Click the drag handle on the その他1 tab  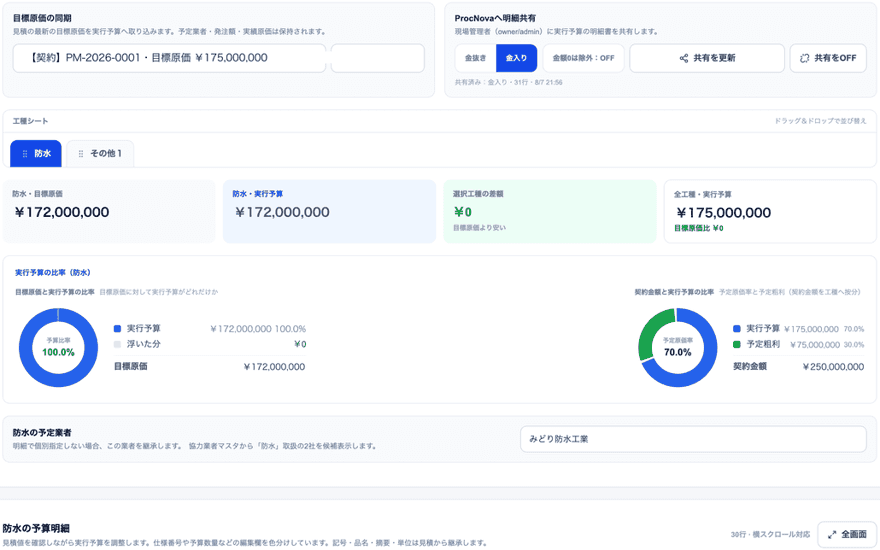click(81, 154)
